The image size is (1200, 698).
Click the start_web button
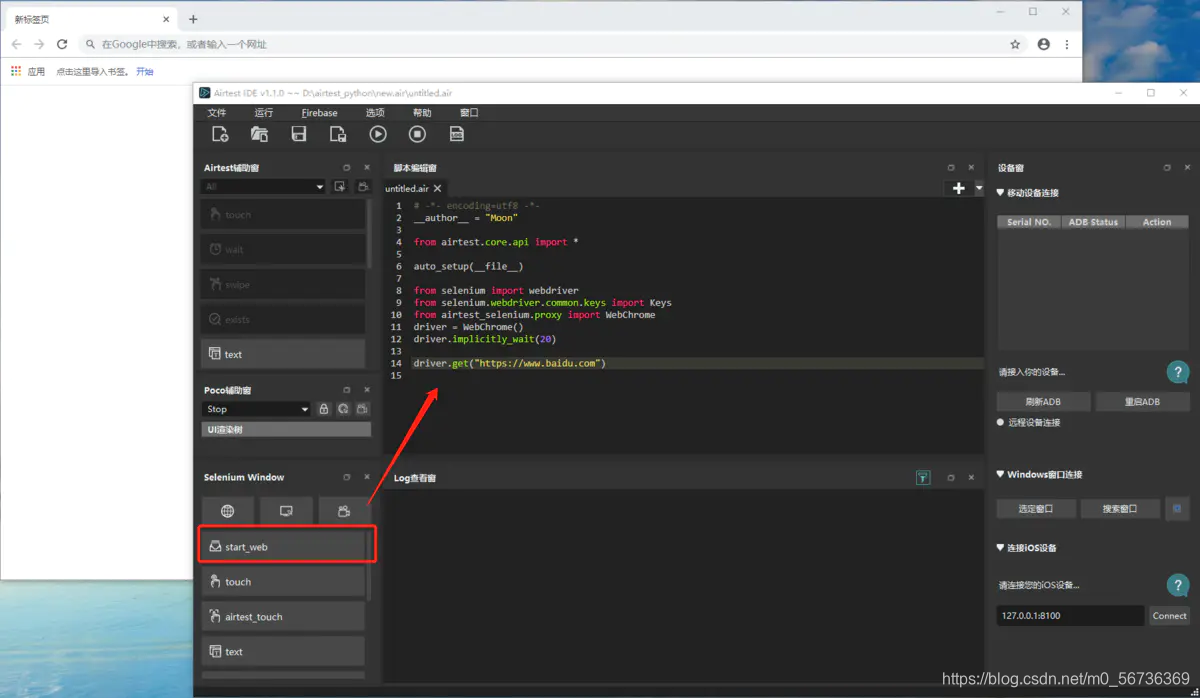(x=283, y=547)
